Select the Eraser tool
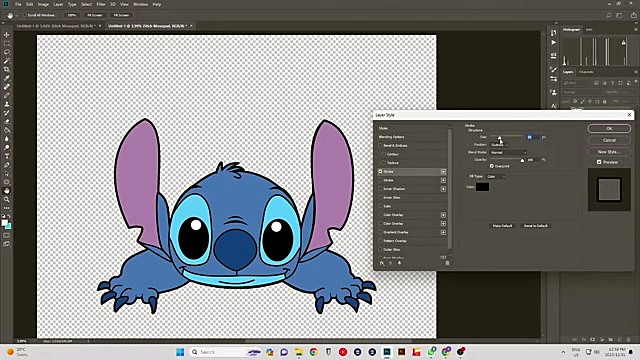This screenshot has height=360, width=640. click(7, 122)
